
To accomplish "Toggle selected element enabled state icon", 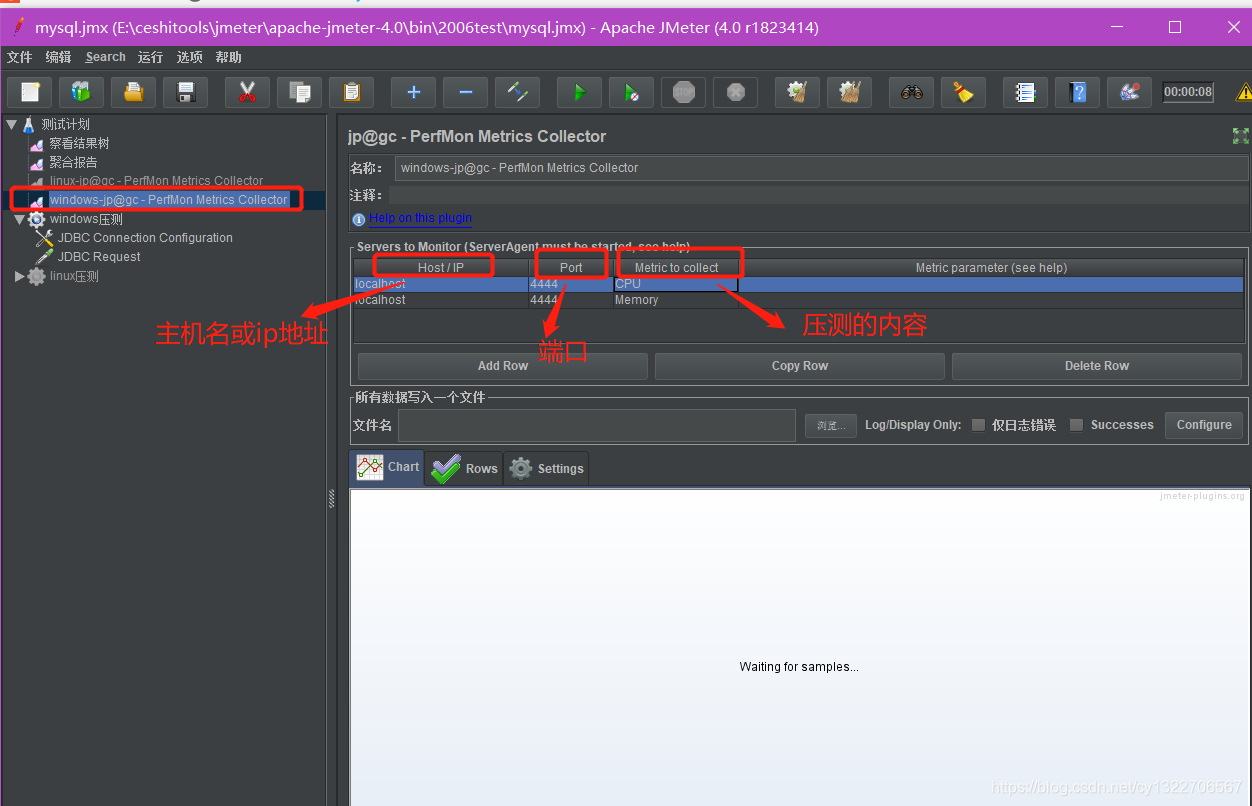I will (x=518, y=92).
